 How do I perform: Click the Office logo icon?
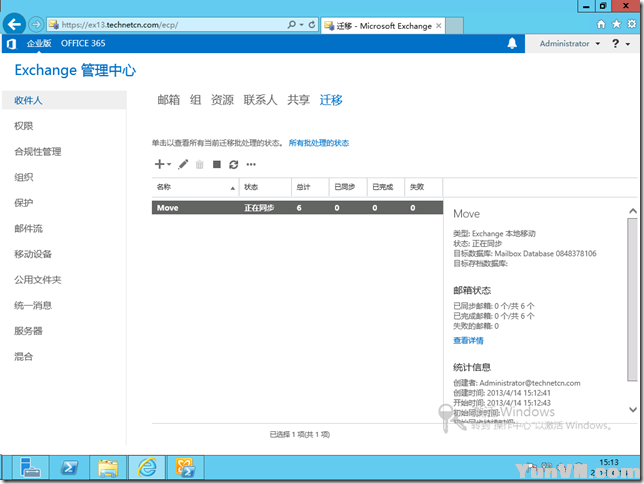point(11,44)
